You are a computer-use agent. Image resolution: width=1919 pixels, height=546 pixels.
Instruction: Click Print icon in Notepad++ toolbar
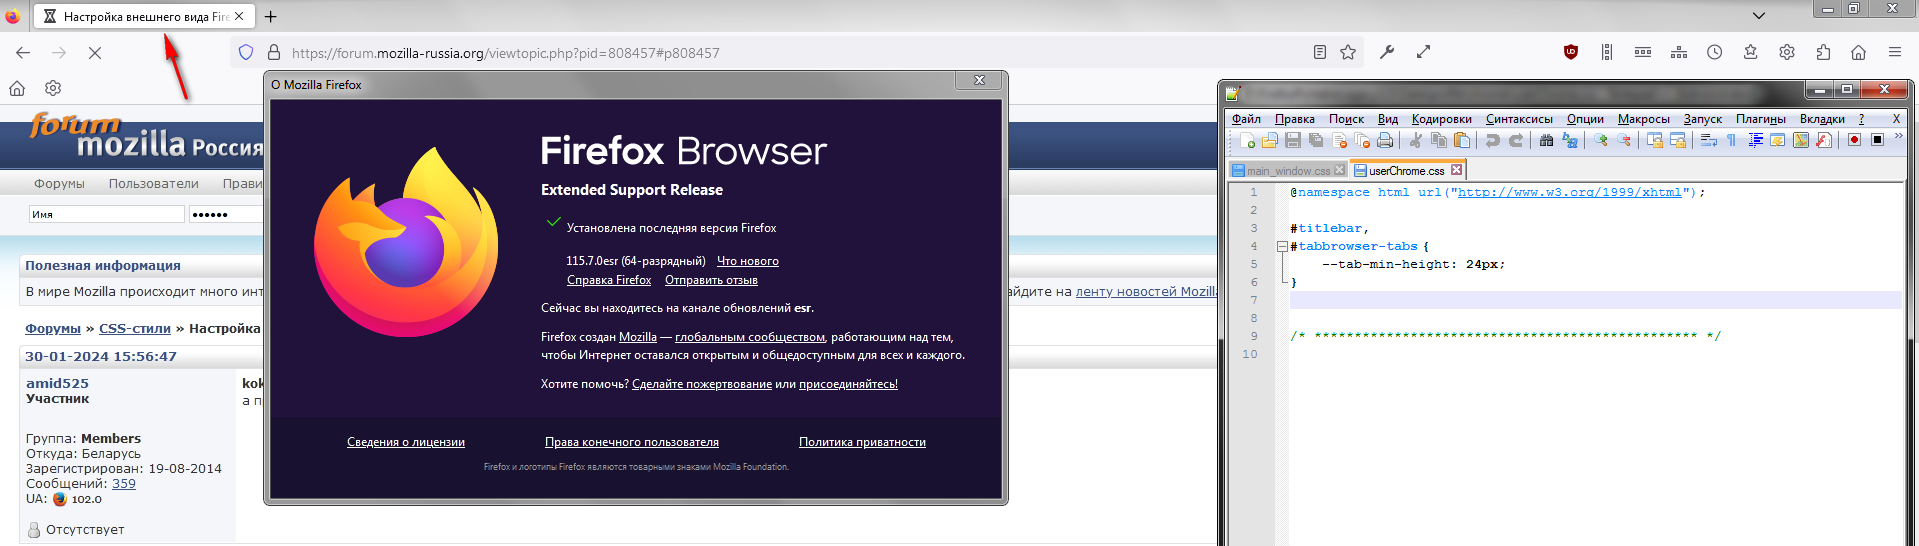pyautogui.click(x=1385, y=140)
